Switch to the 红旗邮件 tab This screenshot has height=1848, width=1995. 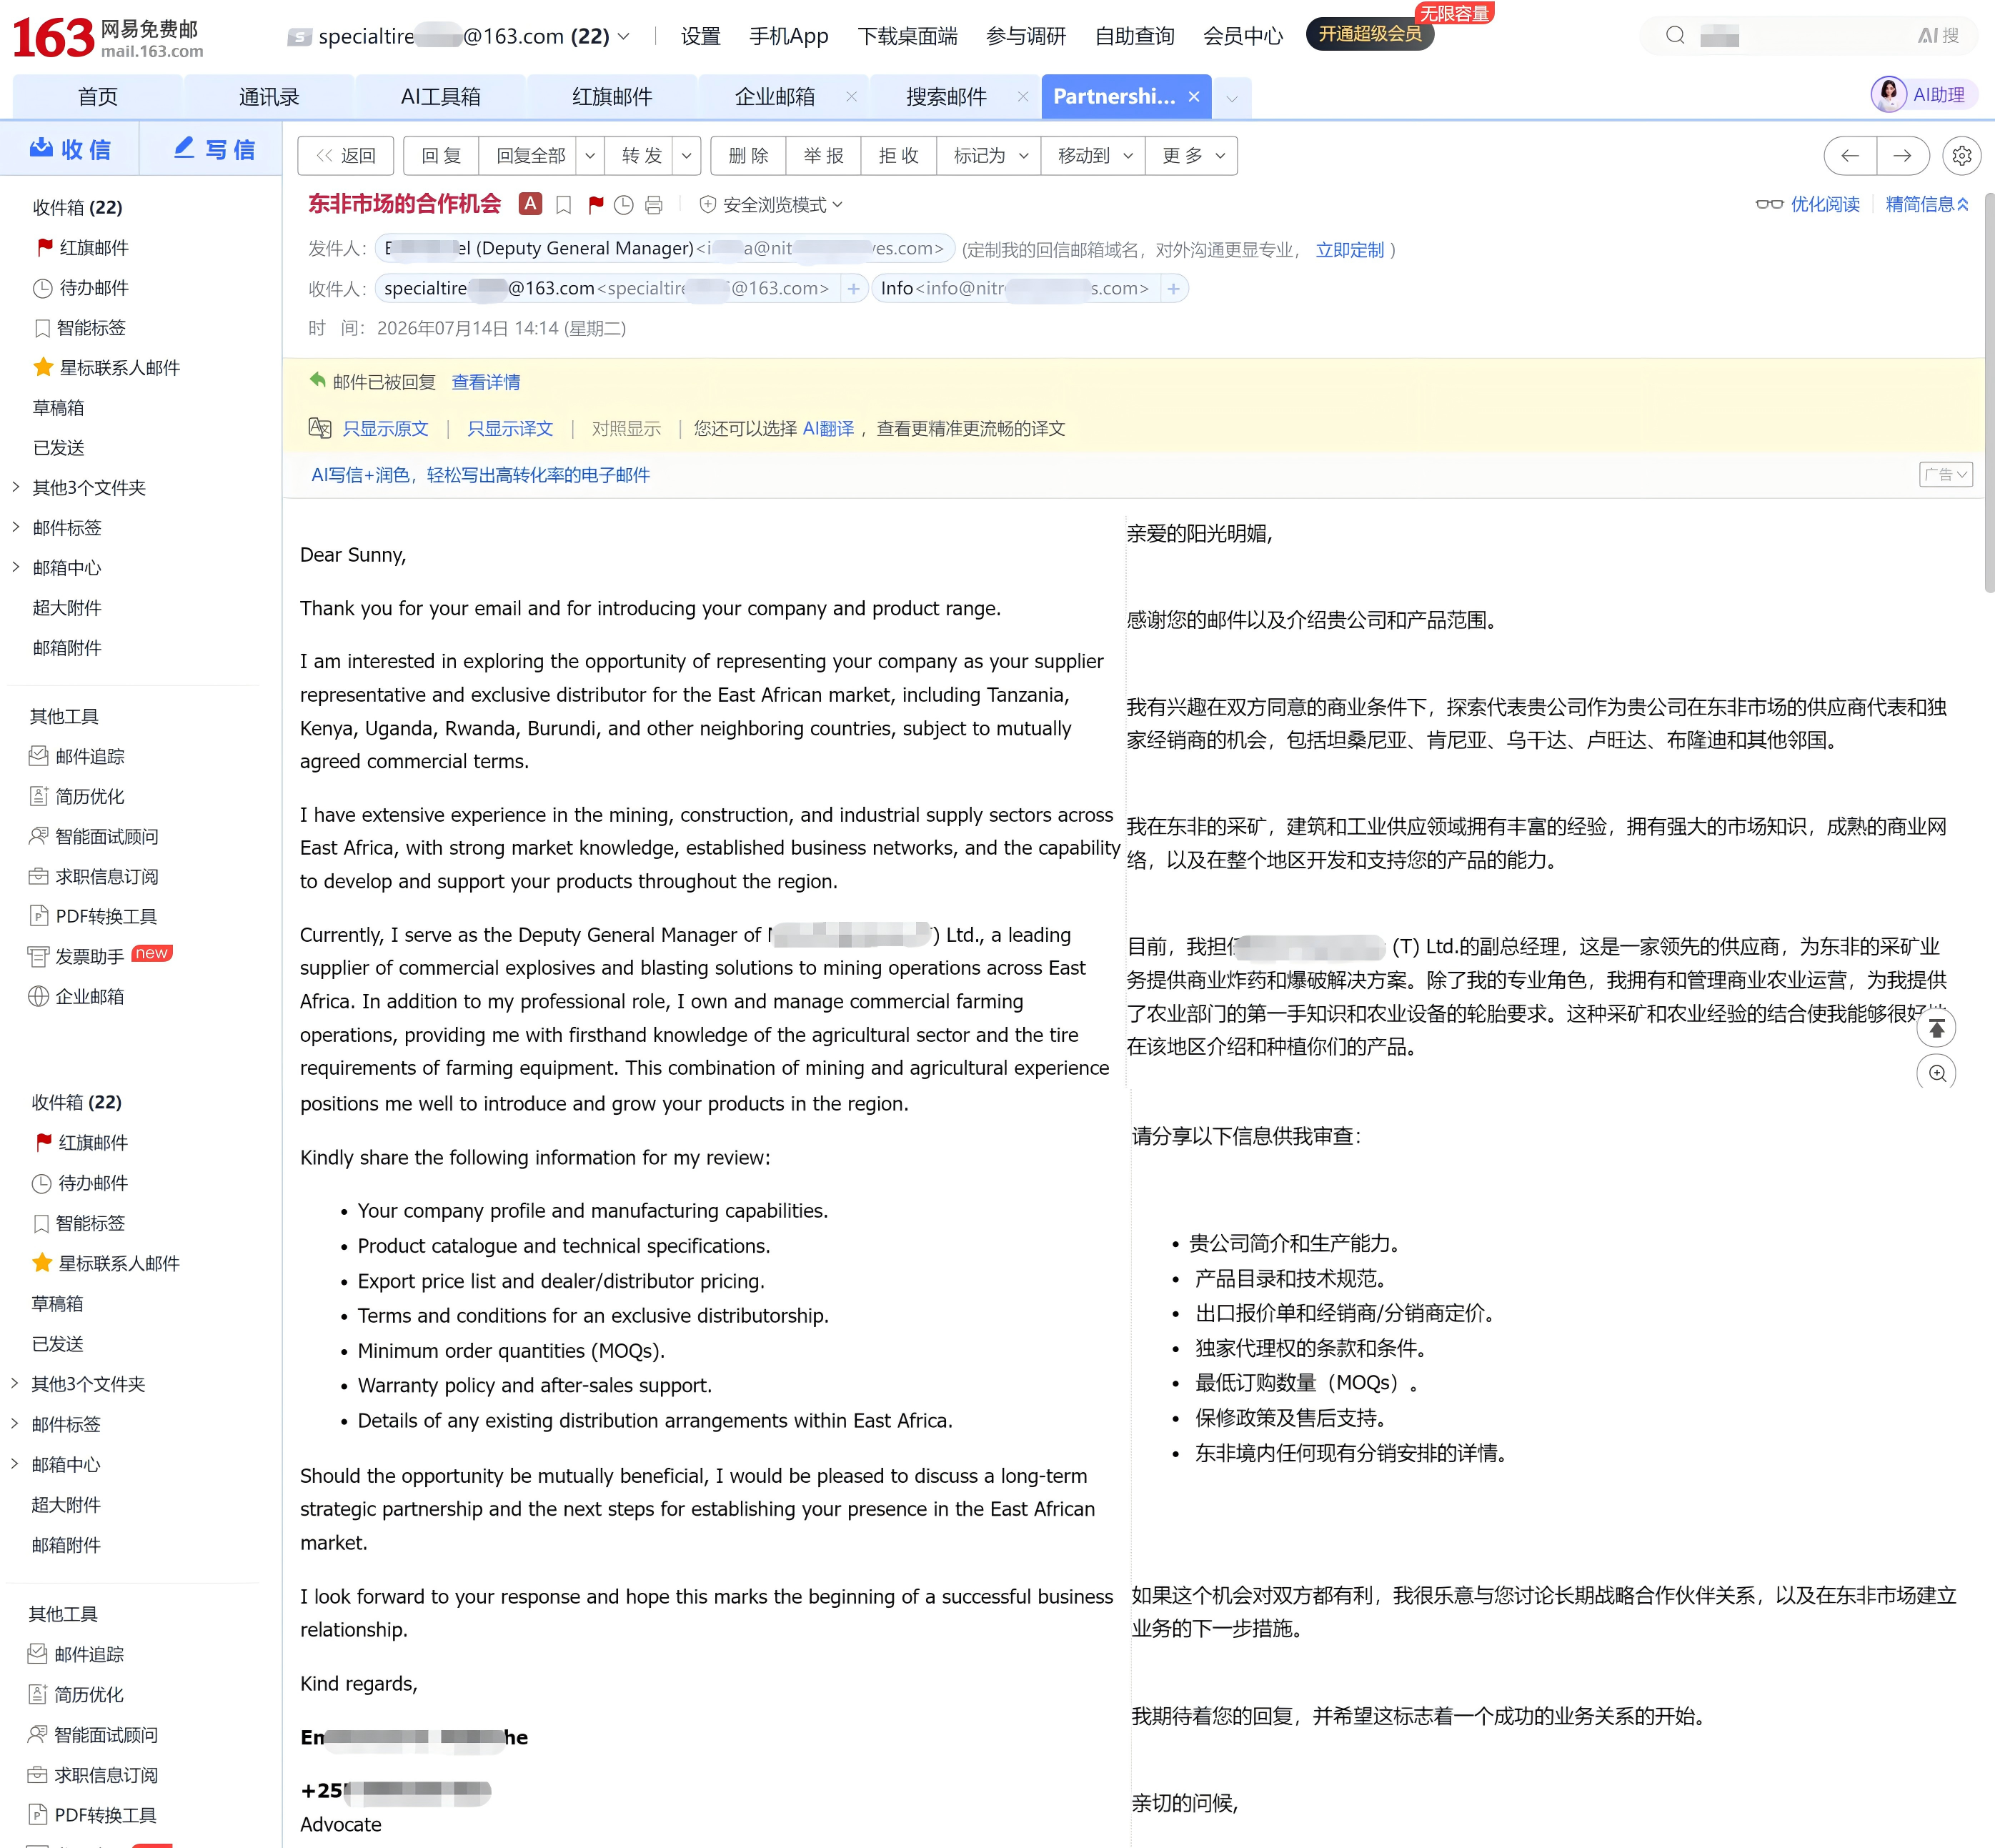click(x=612, y=97)
